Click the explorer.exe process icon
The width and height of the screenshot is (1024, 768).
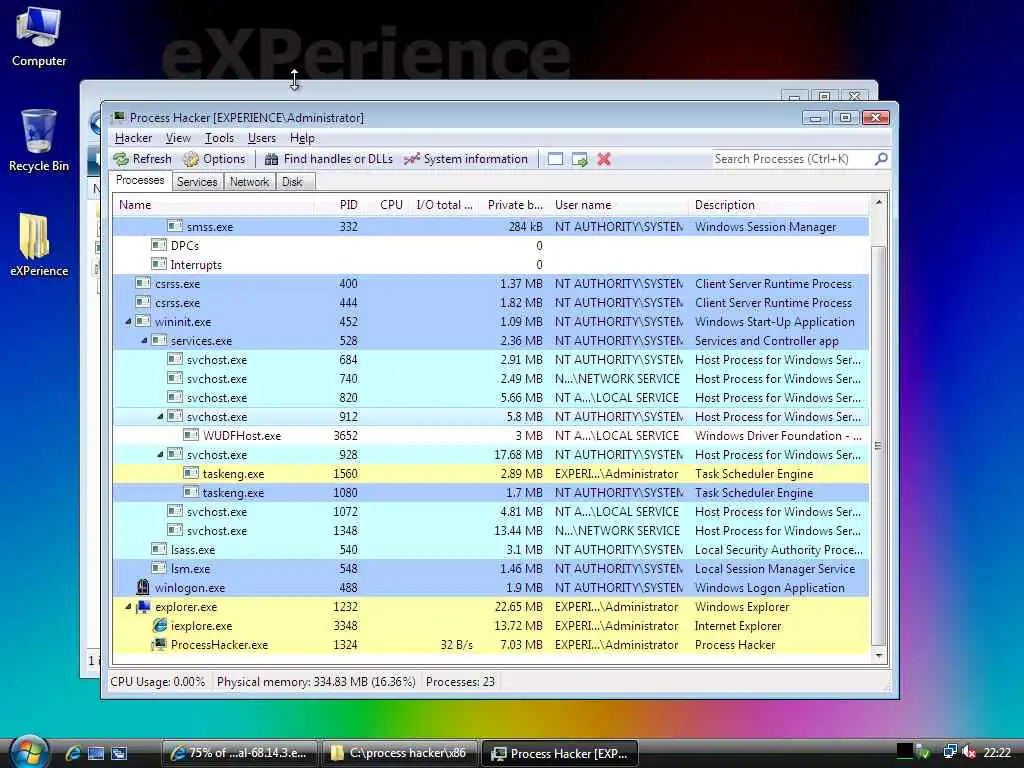(143, 607)
